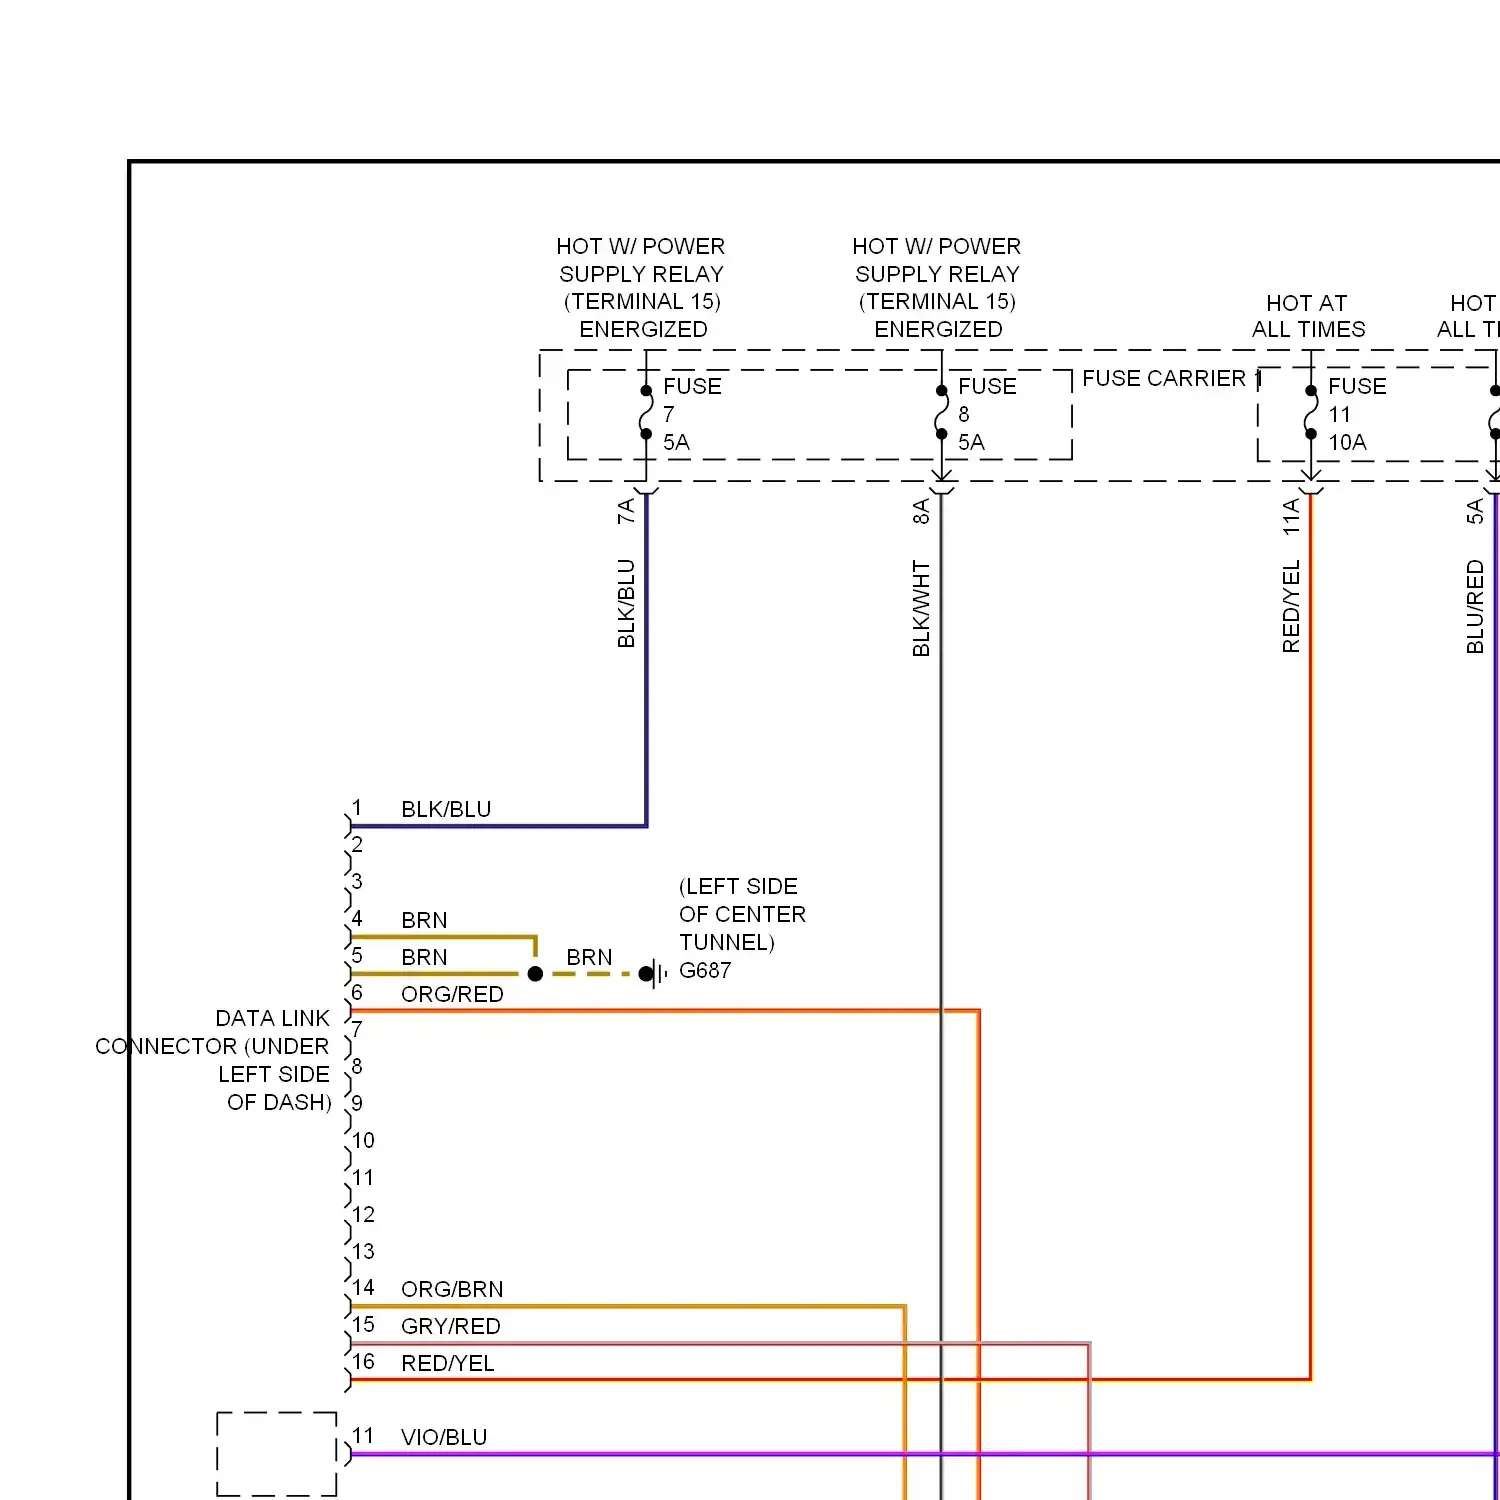
Task: Click the 'G687' ground identifier
Action: (x=705, y=970)
